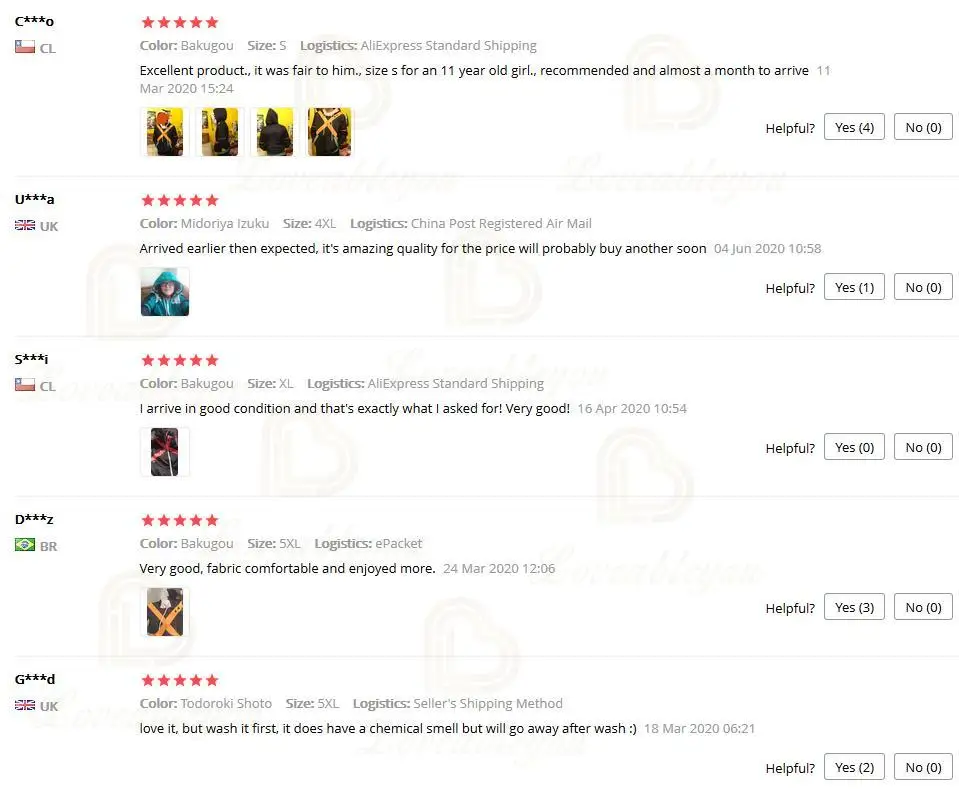This screenshot has height=789, width=959.
Task: Click the five-star rating on G***d's review
Action: [x=180, y=680]
